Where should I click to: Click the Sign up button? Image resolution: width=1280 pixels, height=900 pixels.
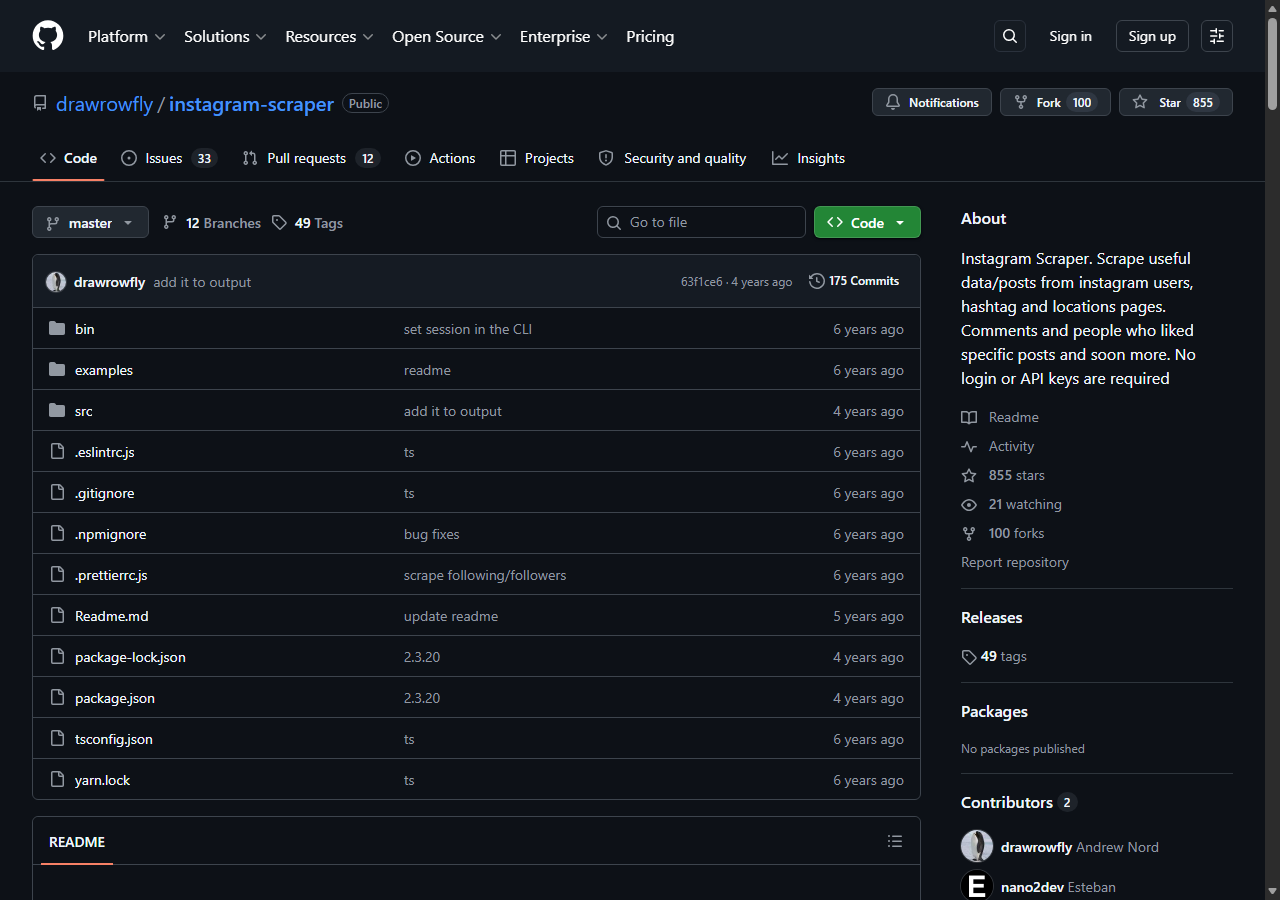(x=1152, y=36)
